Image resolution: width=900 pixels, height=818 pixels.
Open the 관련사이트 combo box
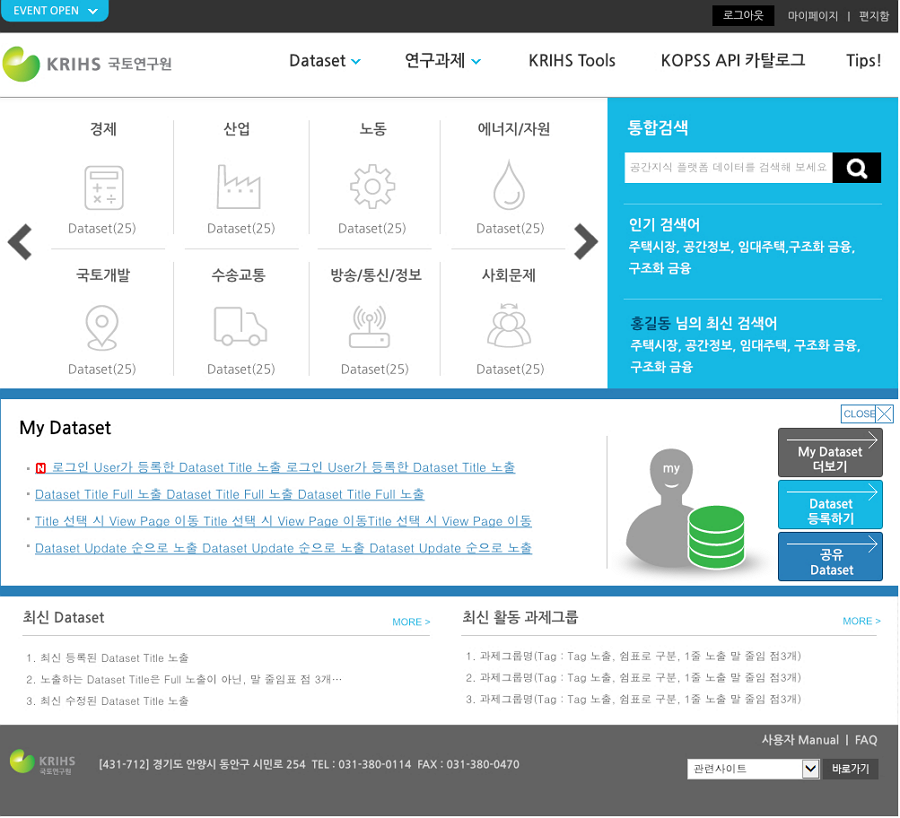[x=754, y=769]
